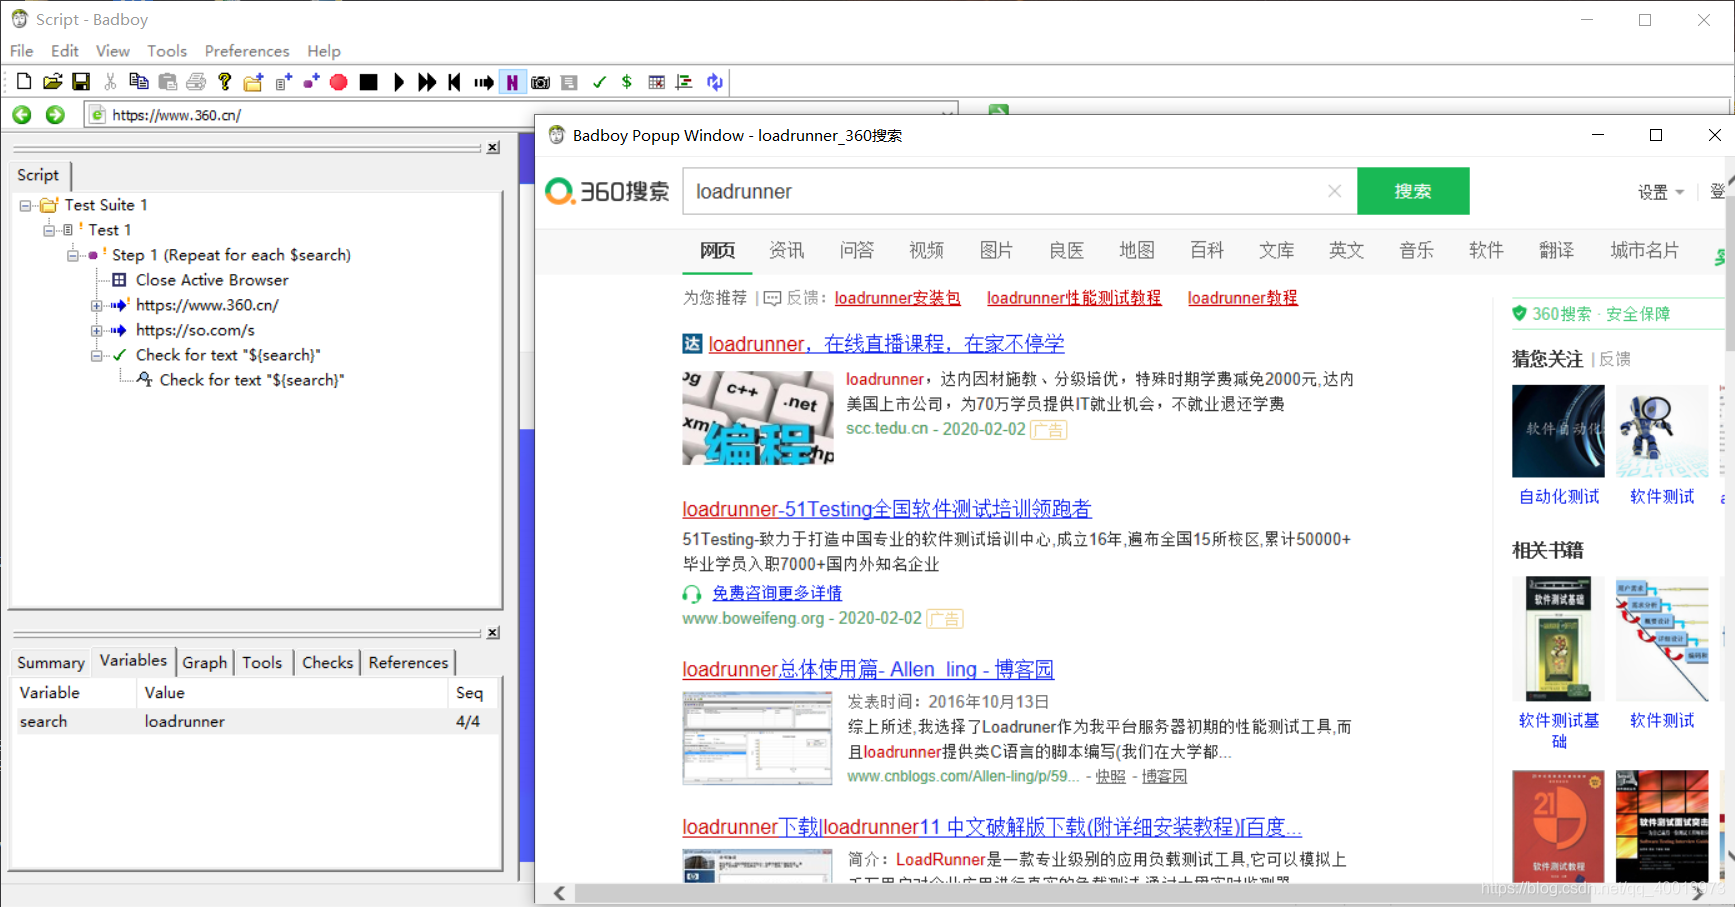Collapse the Test Suite 1 node
Screen dimensions: 1735x907
point(25,205)
